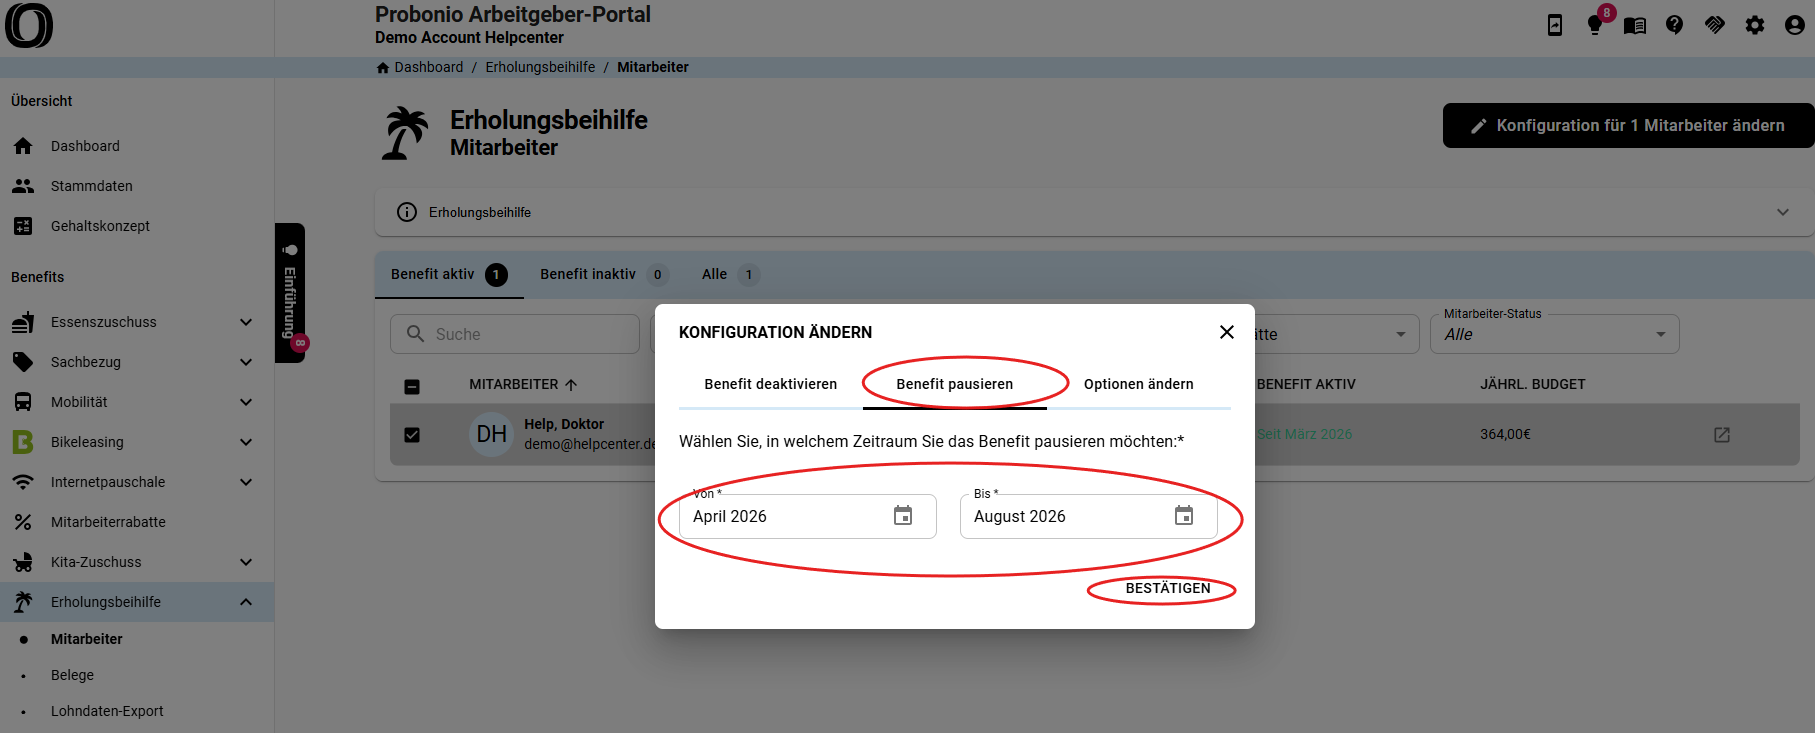The height and width of the screenshot is (733, 1815).
Task: Click the Probonio logo at top left
Action: [29, 25]
